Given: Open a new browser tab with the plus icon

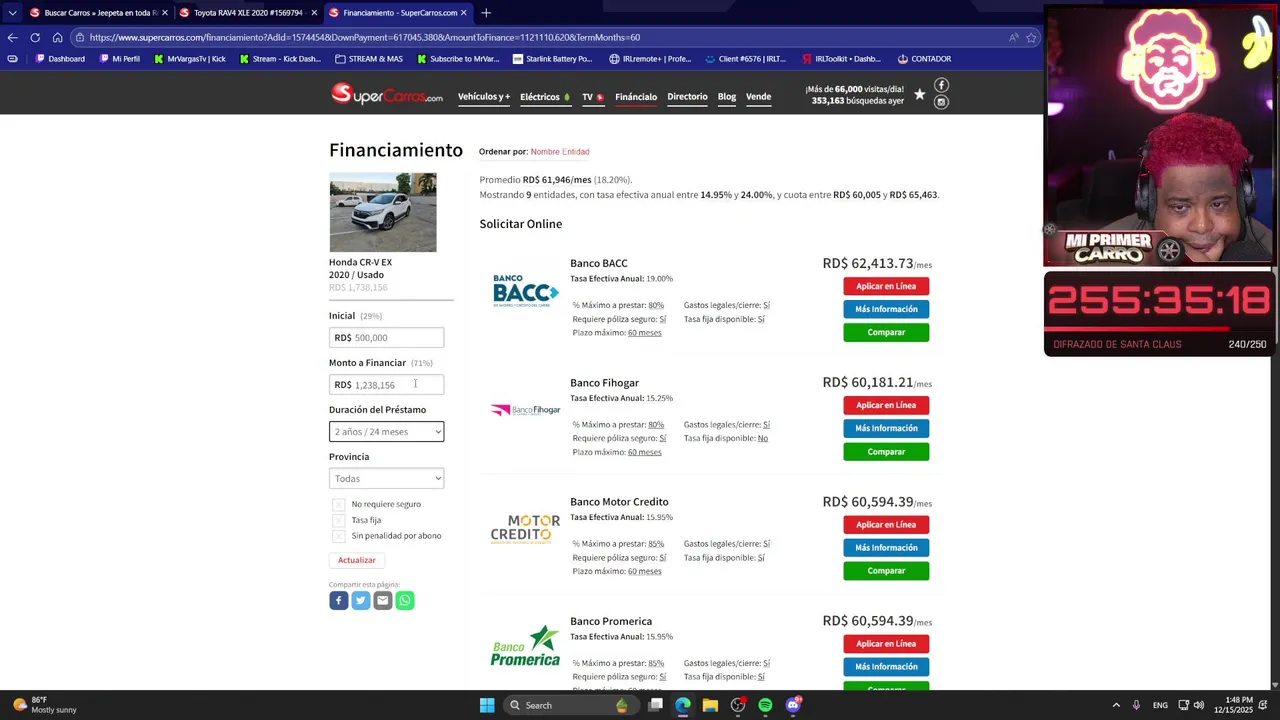Looking at the screenshot, I should (x=486, y=13).
